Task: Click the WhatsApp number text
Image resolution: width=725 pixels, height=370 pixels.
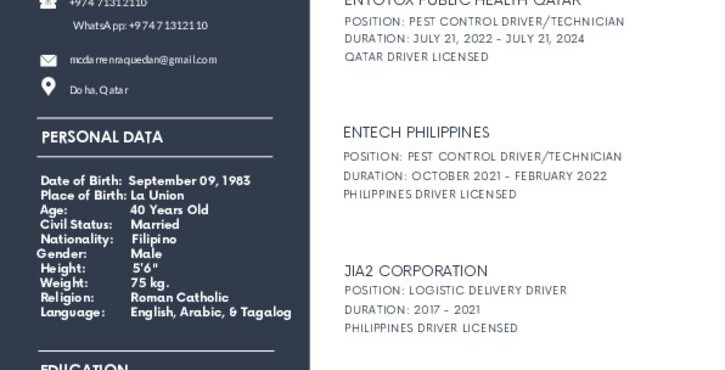Action: (141, 25)
